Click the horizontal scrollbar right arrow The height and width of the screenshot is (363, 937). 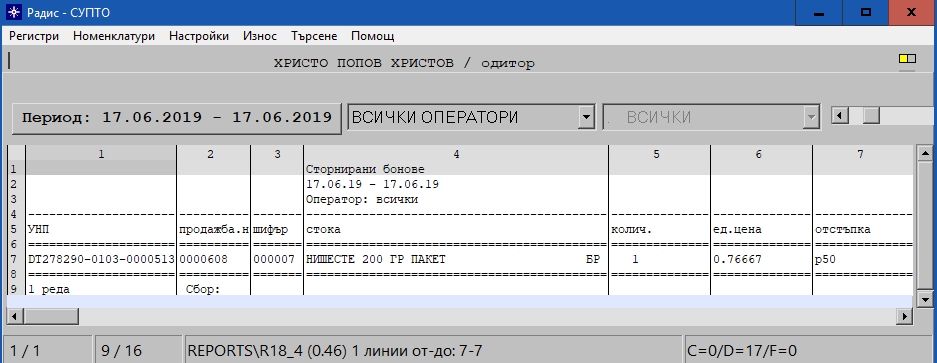click(905, 316)
